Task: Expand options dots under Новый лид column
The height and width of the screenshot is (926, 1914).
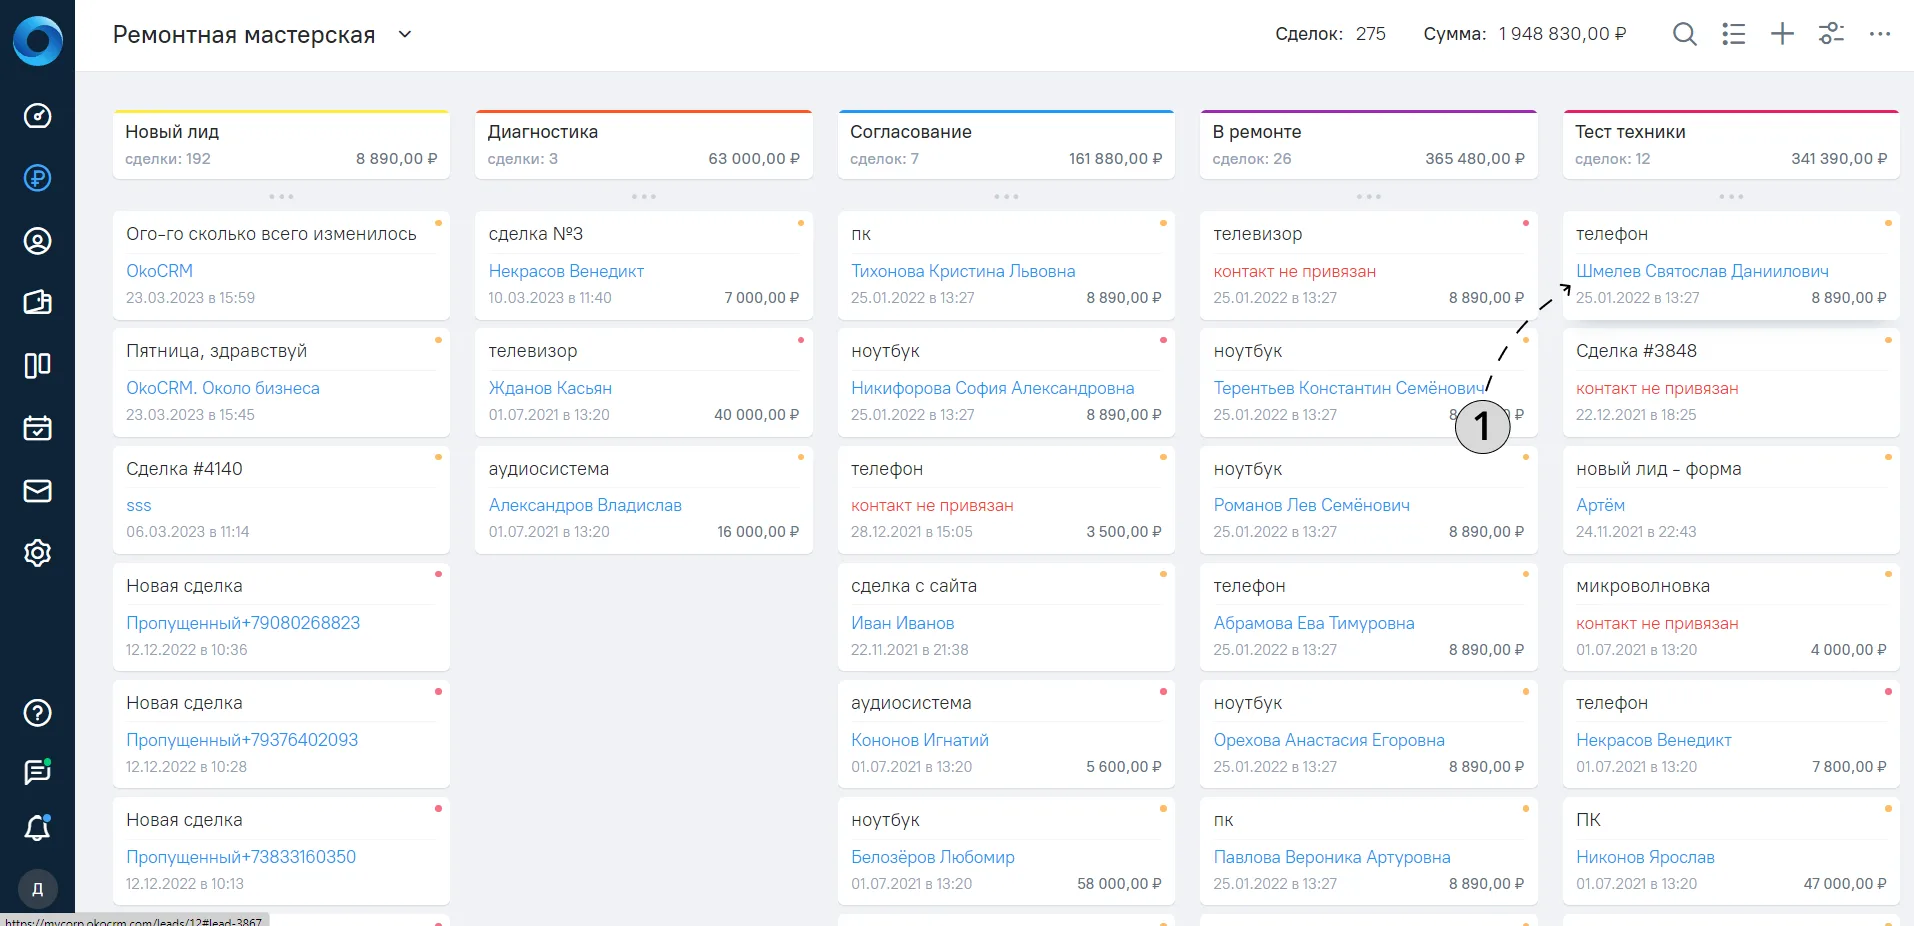Action: [281, 196]
